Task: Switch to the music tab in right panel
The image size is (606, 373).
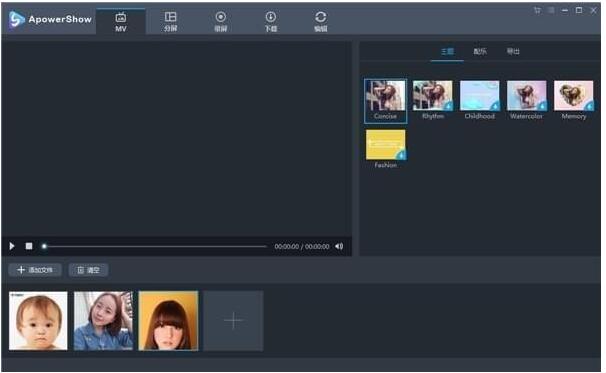Action: (480, 51)
